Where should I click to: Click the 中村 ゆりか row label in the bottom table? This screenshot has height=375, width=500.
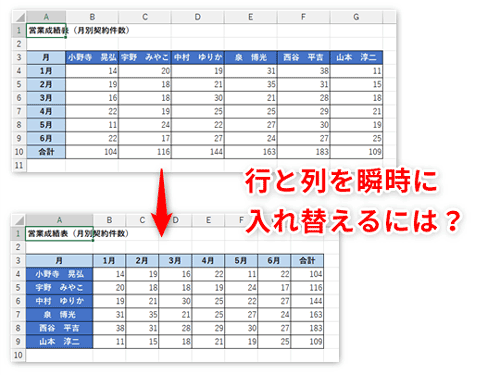(59, 301)
